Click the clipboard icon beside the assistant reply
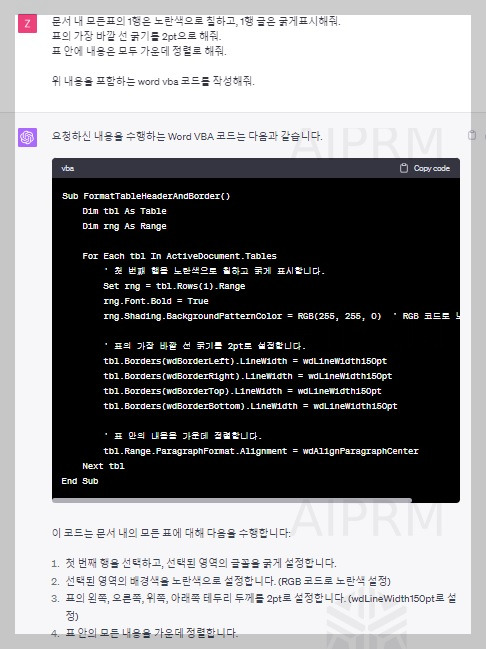The width and height of the screenshot is (486, 649). (472, 135)
